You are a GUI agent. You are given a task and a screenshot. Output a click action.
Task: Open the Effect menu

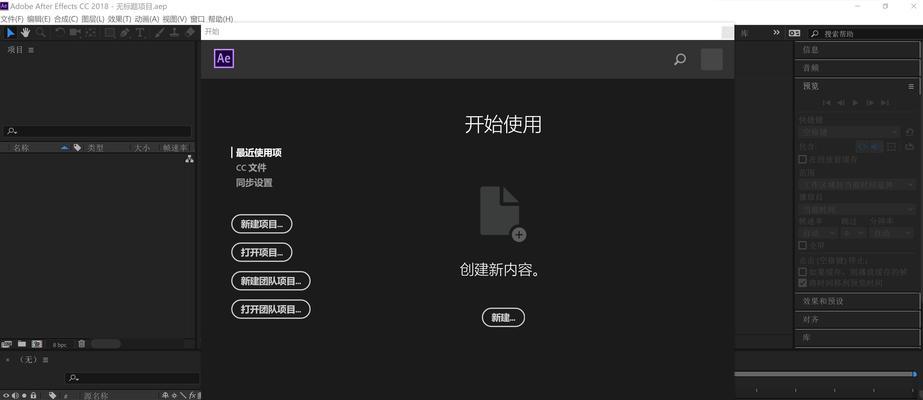pos(119,19)
